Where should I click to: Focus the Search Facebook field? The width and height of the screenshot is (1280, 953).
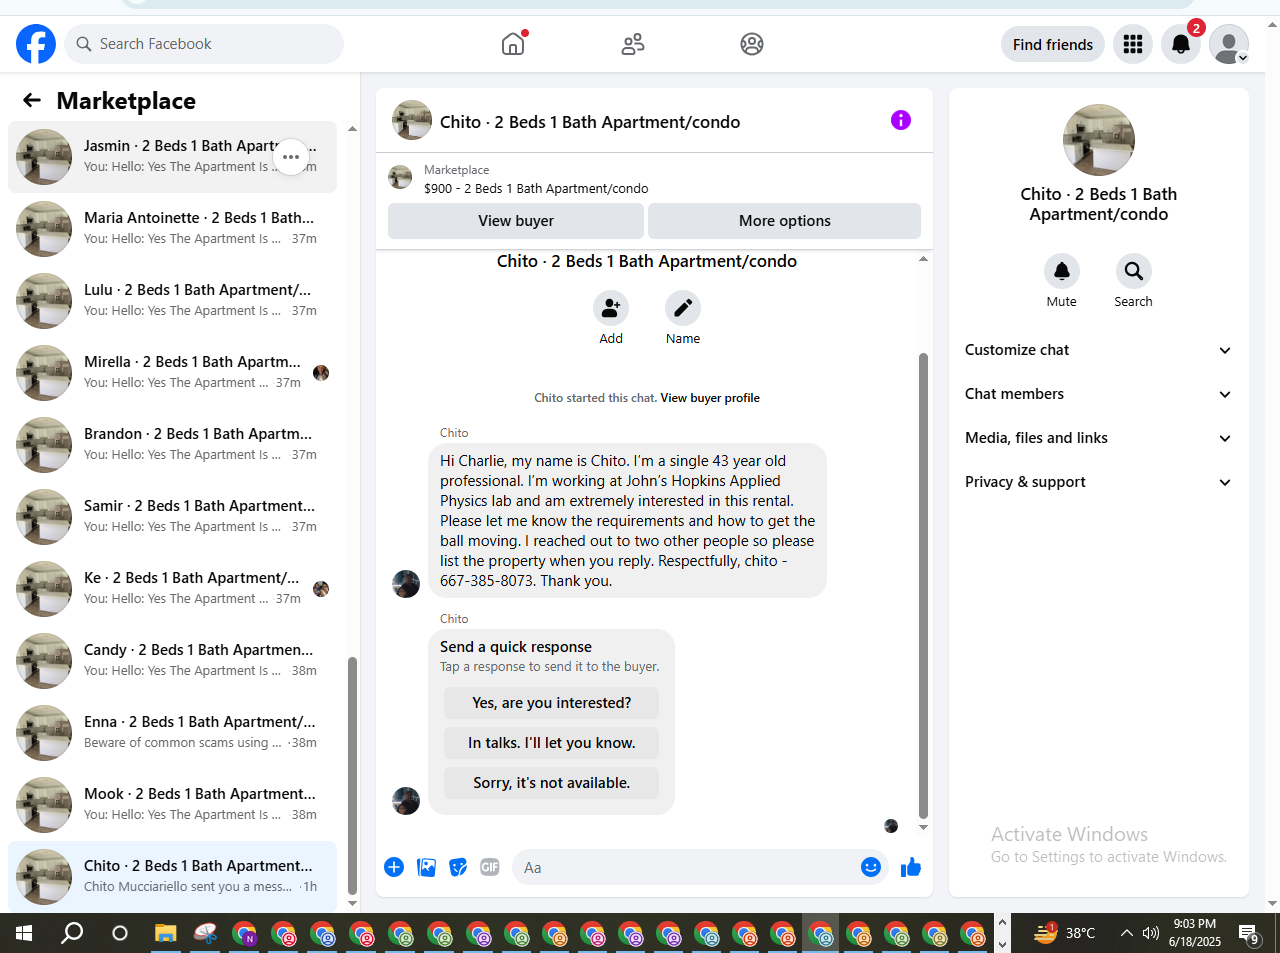click(x=204, y=44)
